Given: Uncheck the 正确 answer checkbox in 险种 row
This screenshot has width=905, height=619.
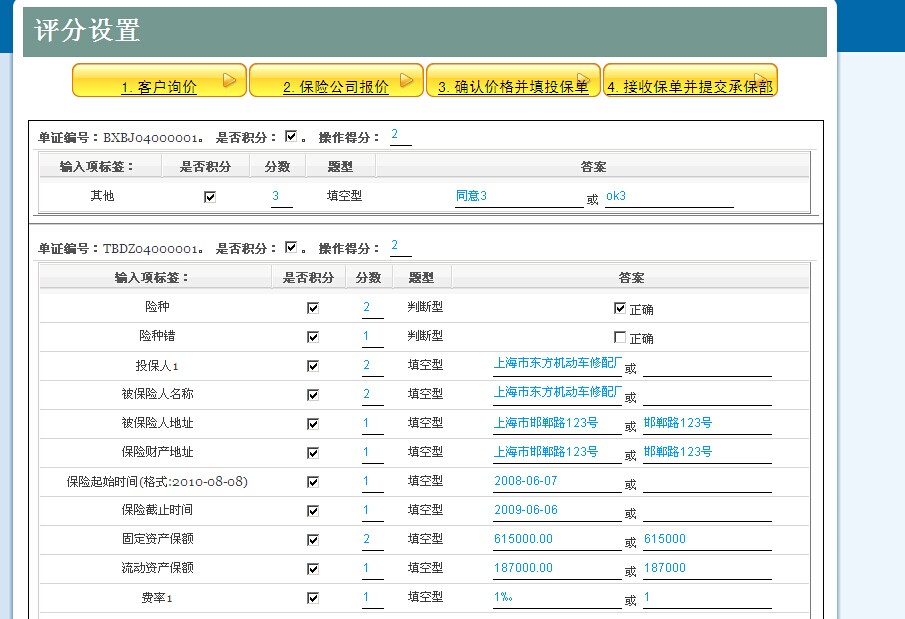Looking at the screenshot, I should pyautogui.click(x=620, y=308).
